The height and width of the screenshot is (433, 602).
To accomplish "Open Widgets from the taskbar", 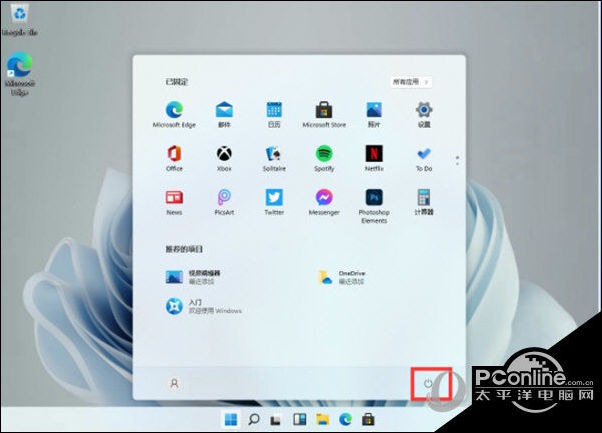I will 299,420.
